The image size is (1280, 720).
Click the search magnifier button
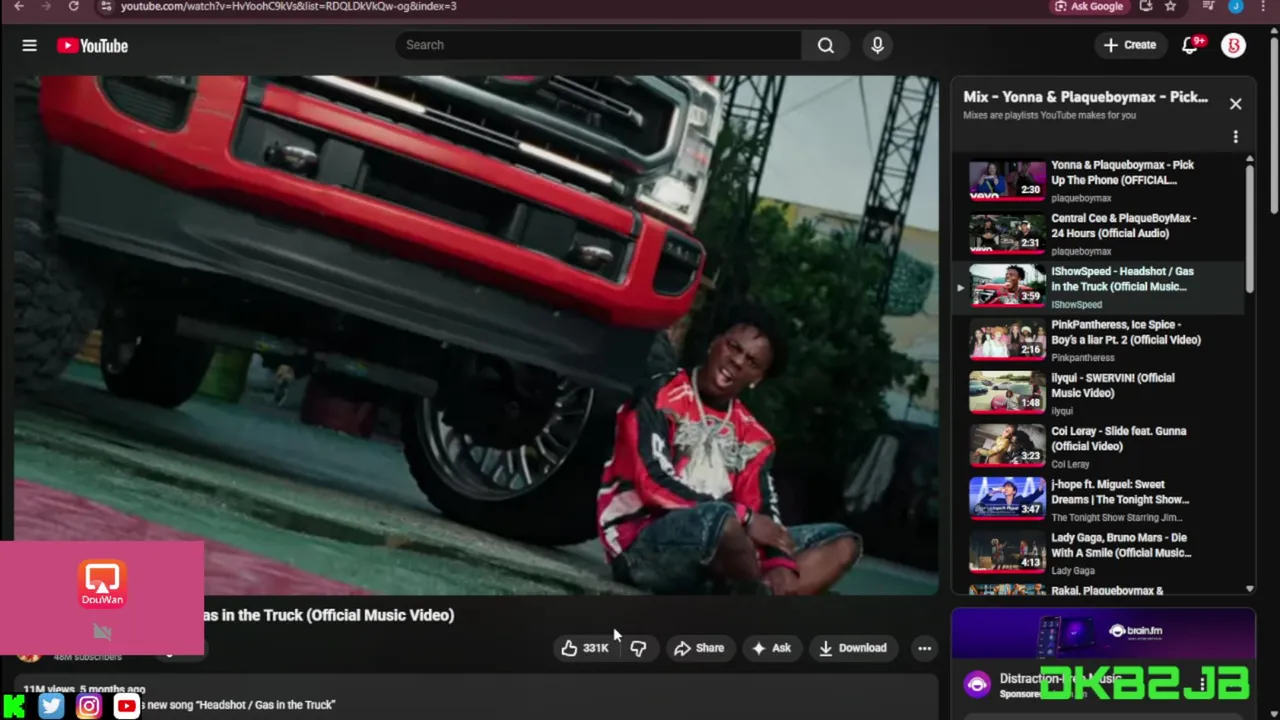coord(826,45)
